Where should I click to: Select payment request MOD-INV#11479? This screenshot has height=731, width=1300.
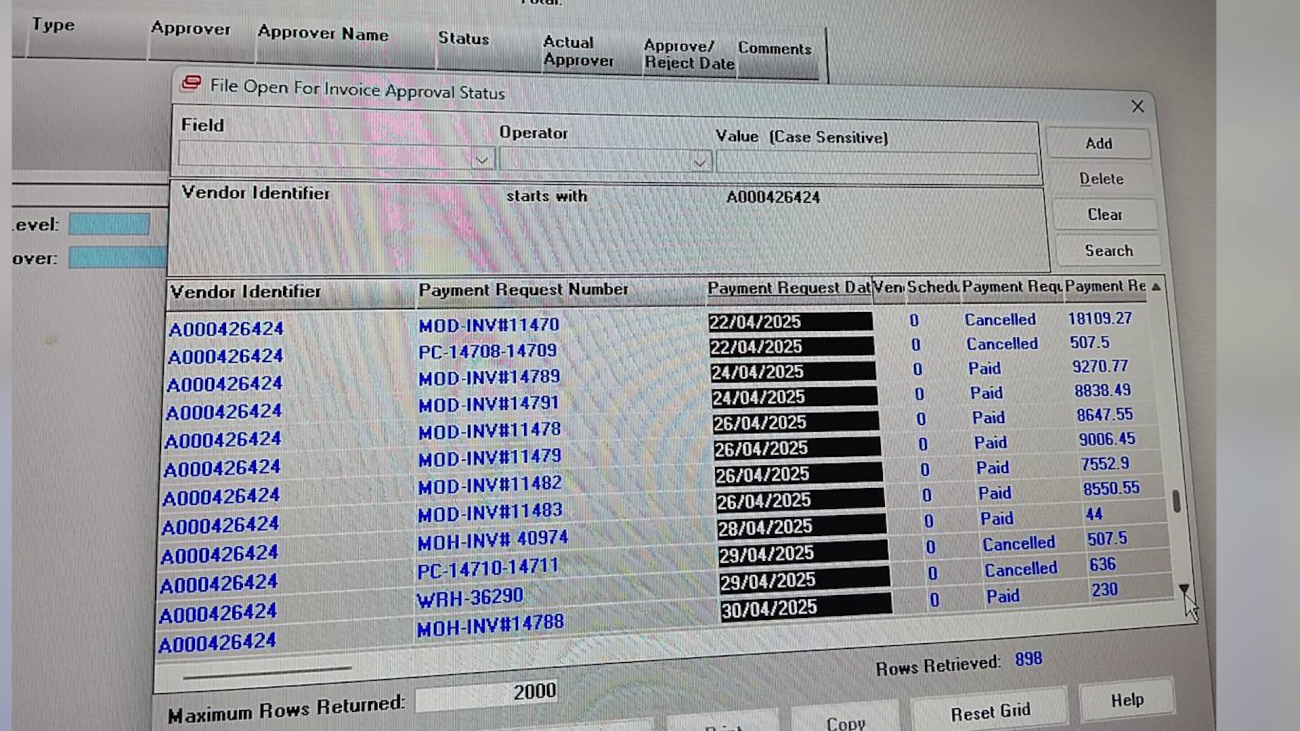[489, 457]
